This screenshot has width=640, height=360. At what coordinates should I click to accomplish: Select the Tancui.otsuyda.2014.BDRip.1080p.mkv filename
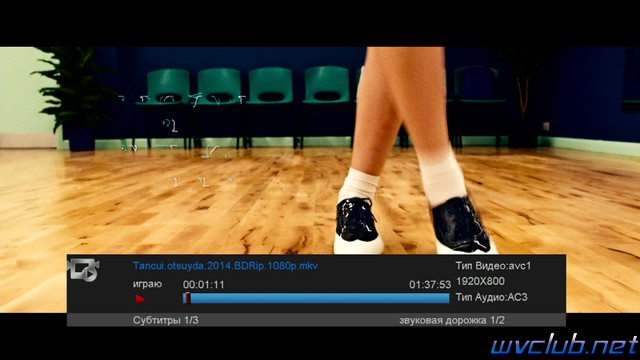(x=225, y=266)
